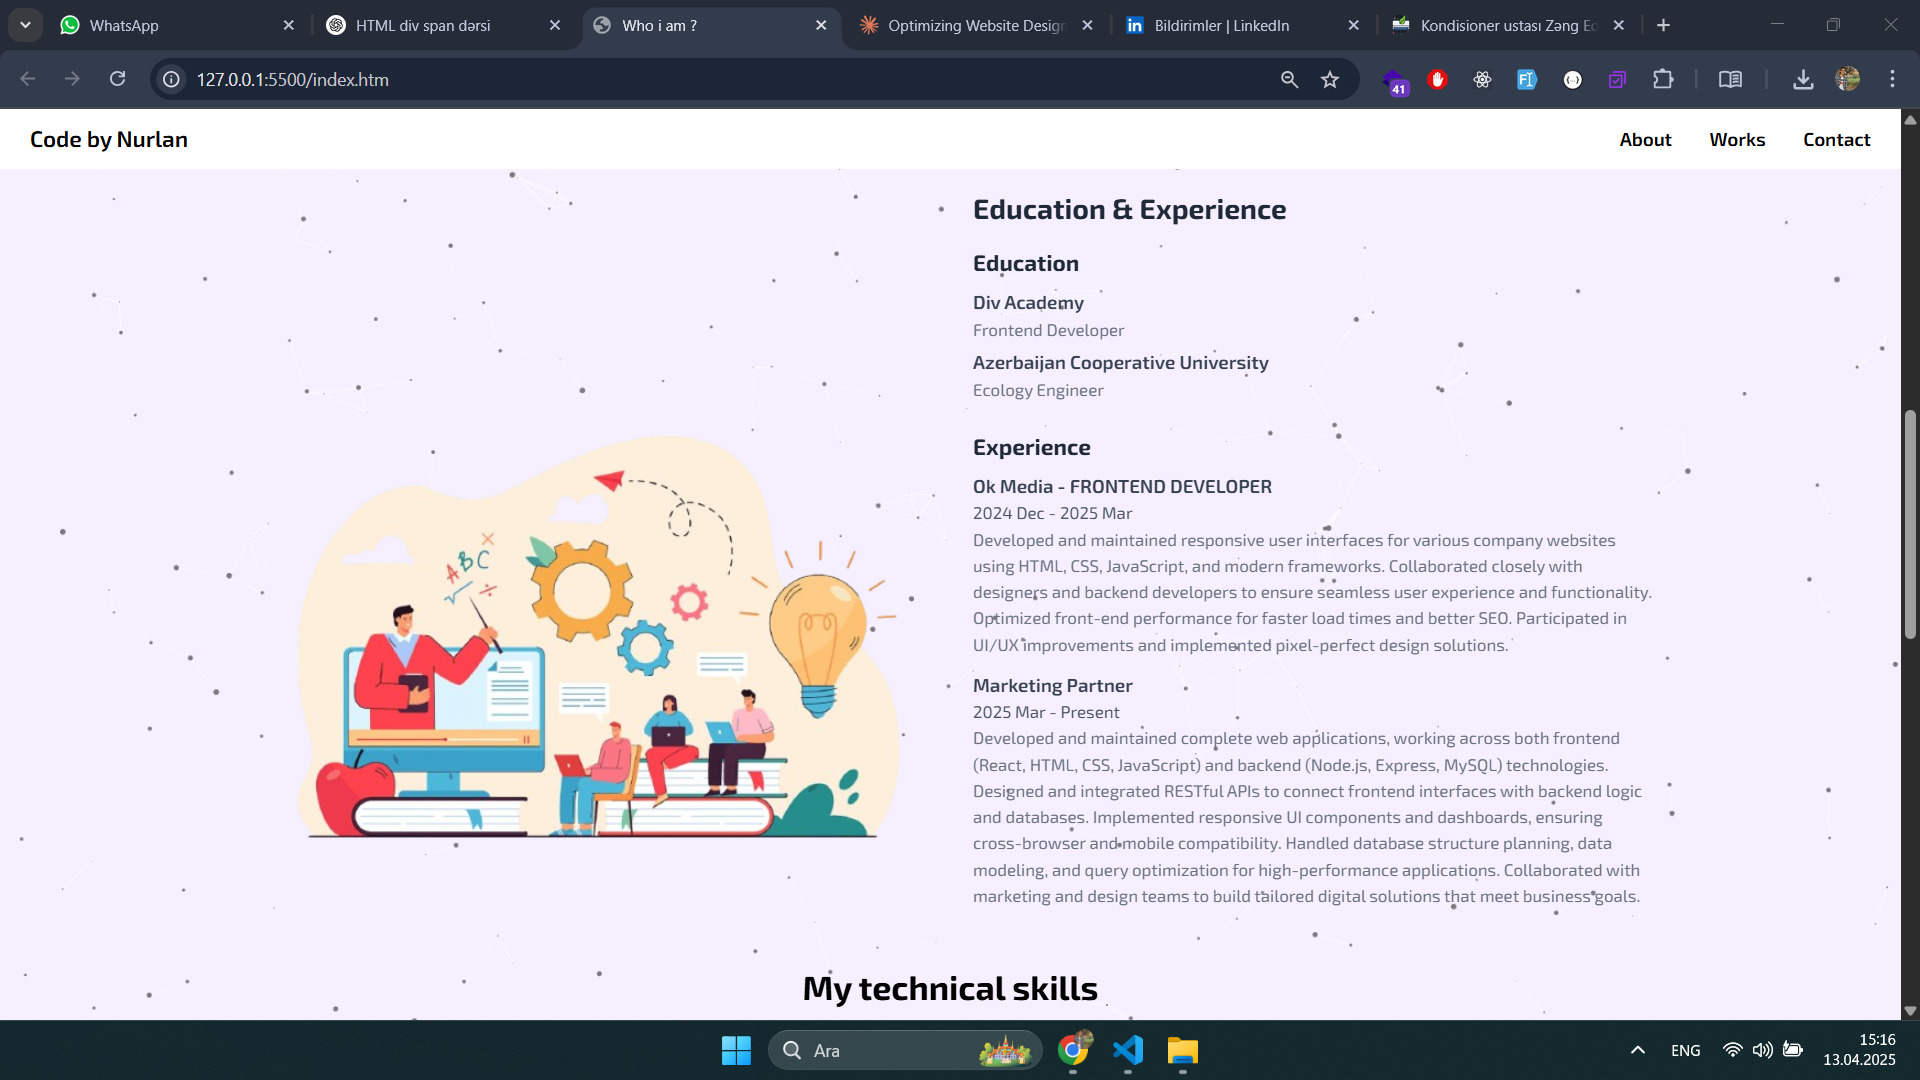Open Visual Studio Code from taskbar
This screenshot has width=1920, height=1080.
tap(1127, 1050)
